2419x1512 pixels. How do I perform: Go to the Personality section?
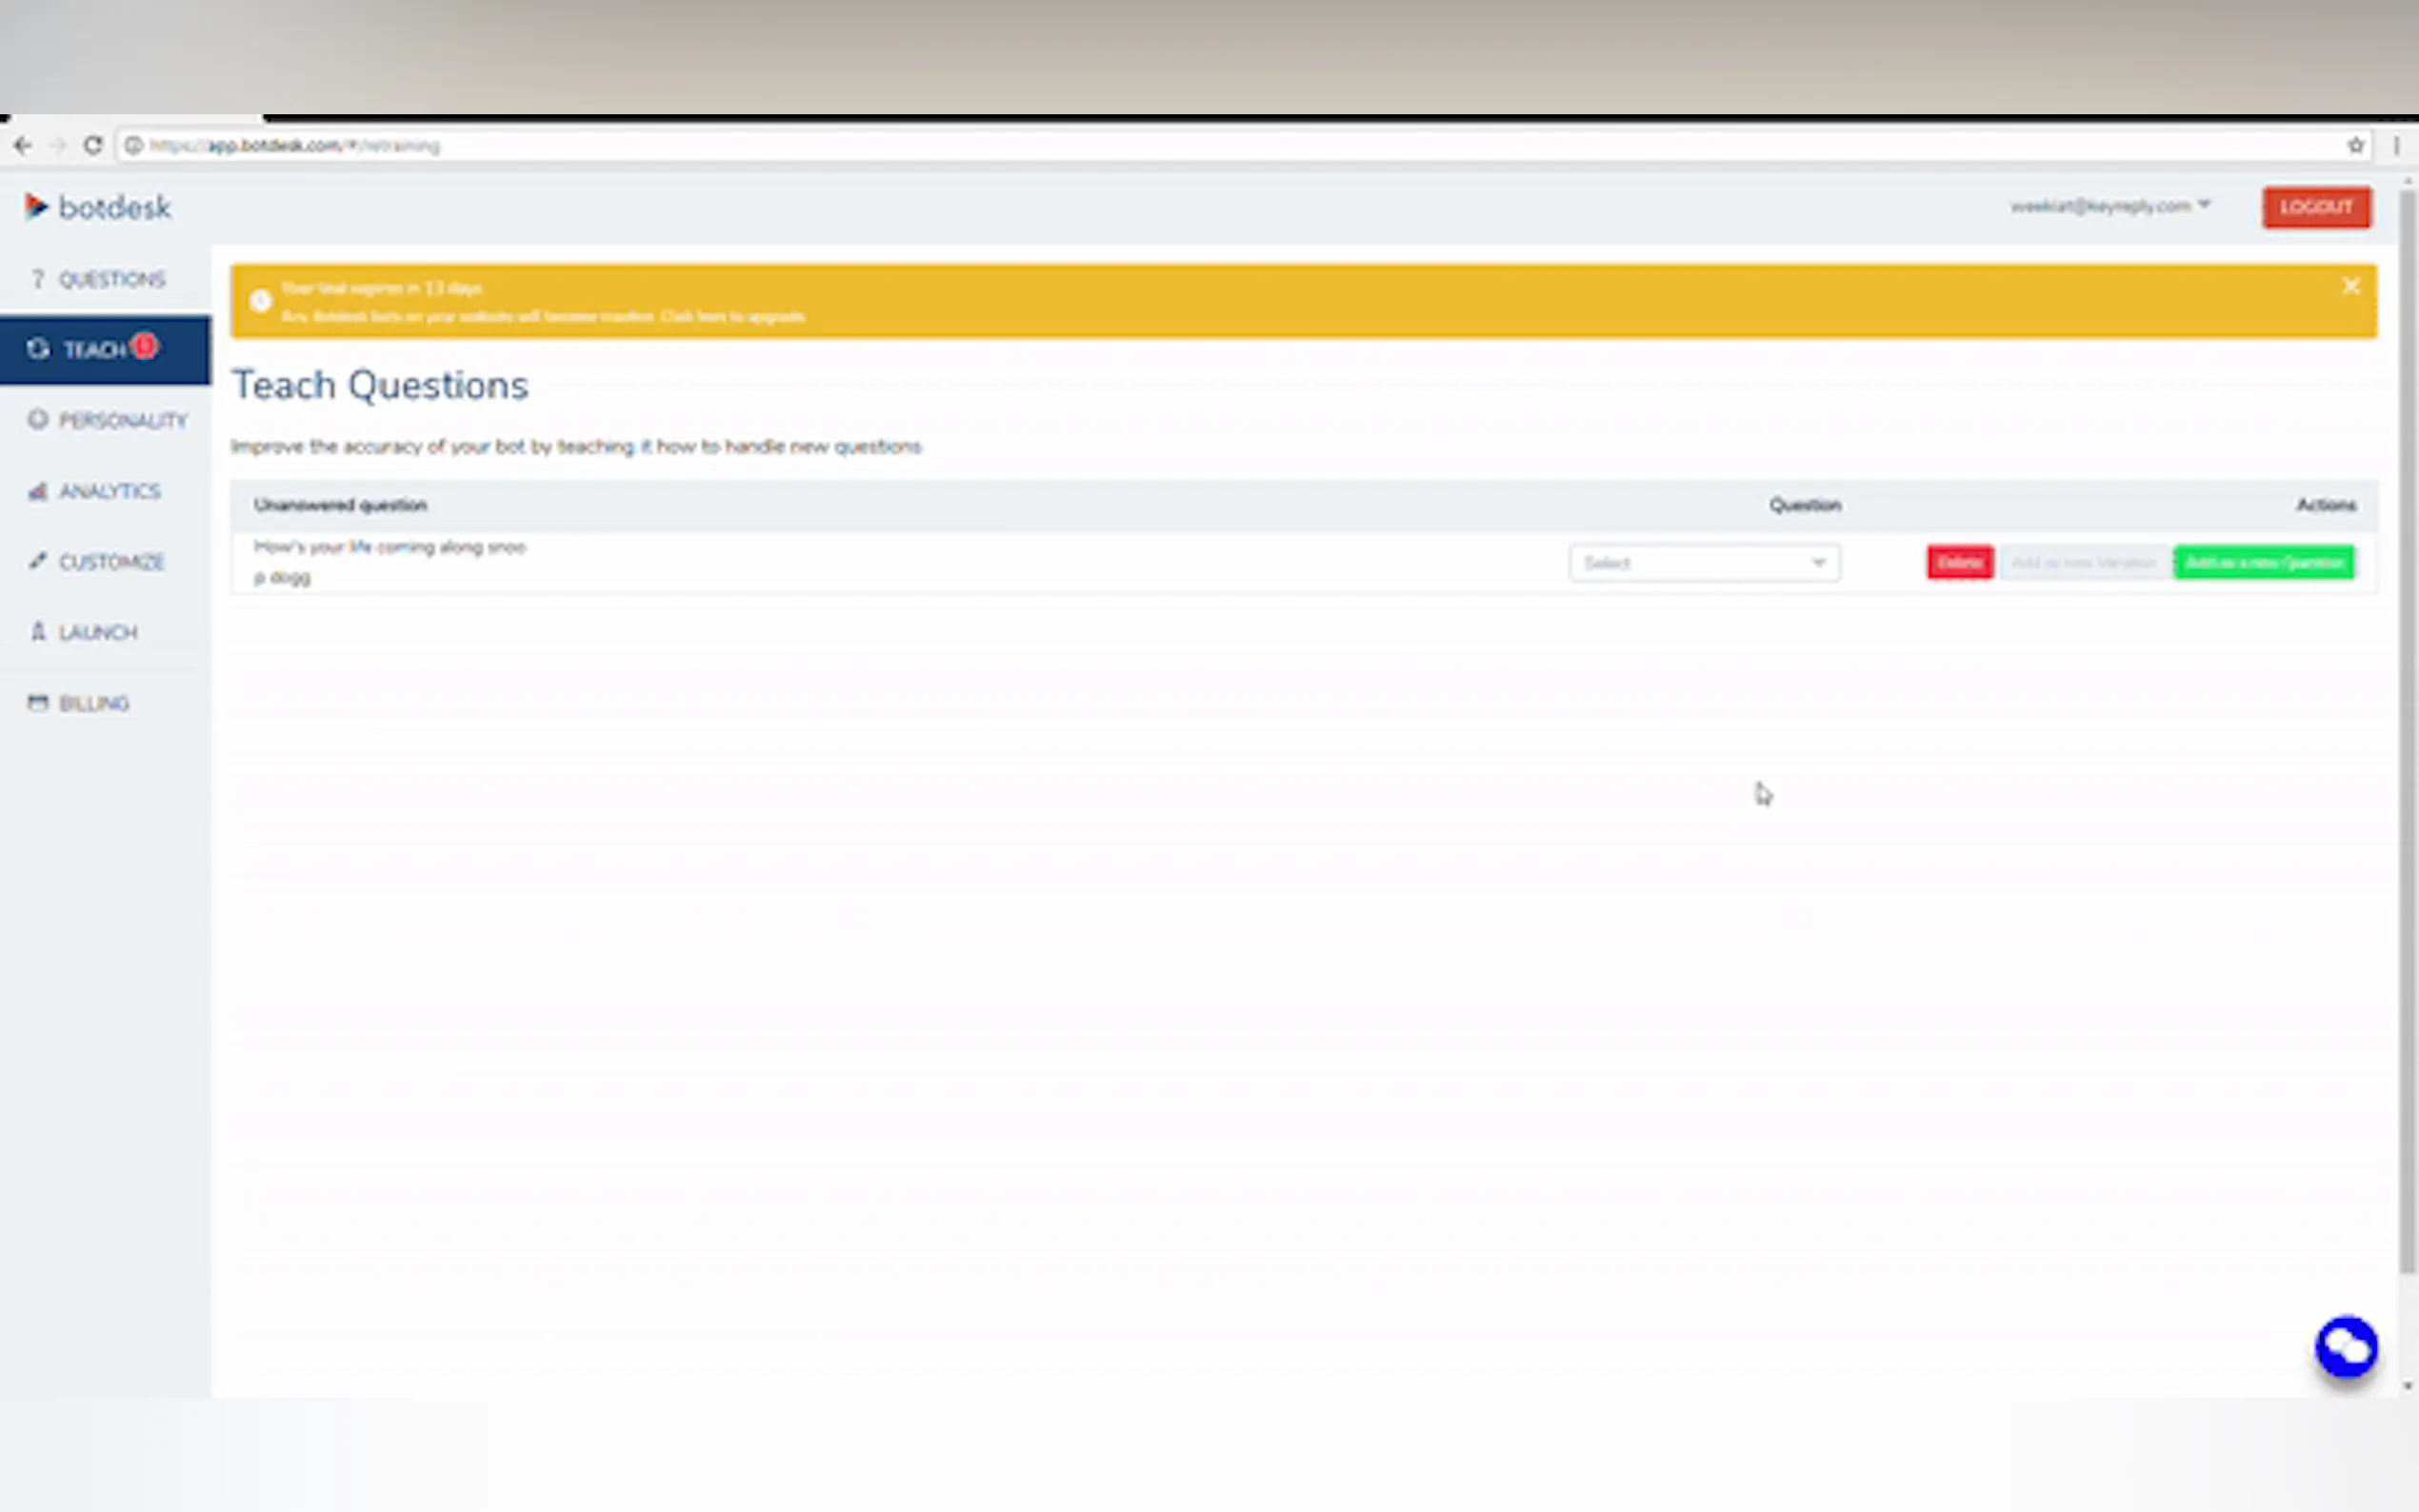[121, 420]
